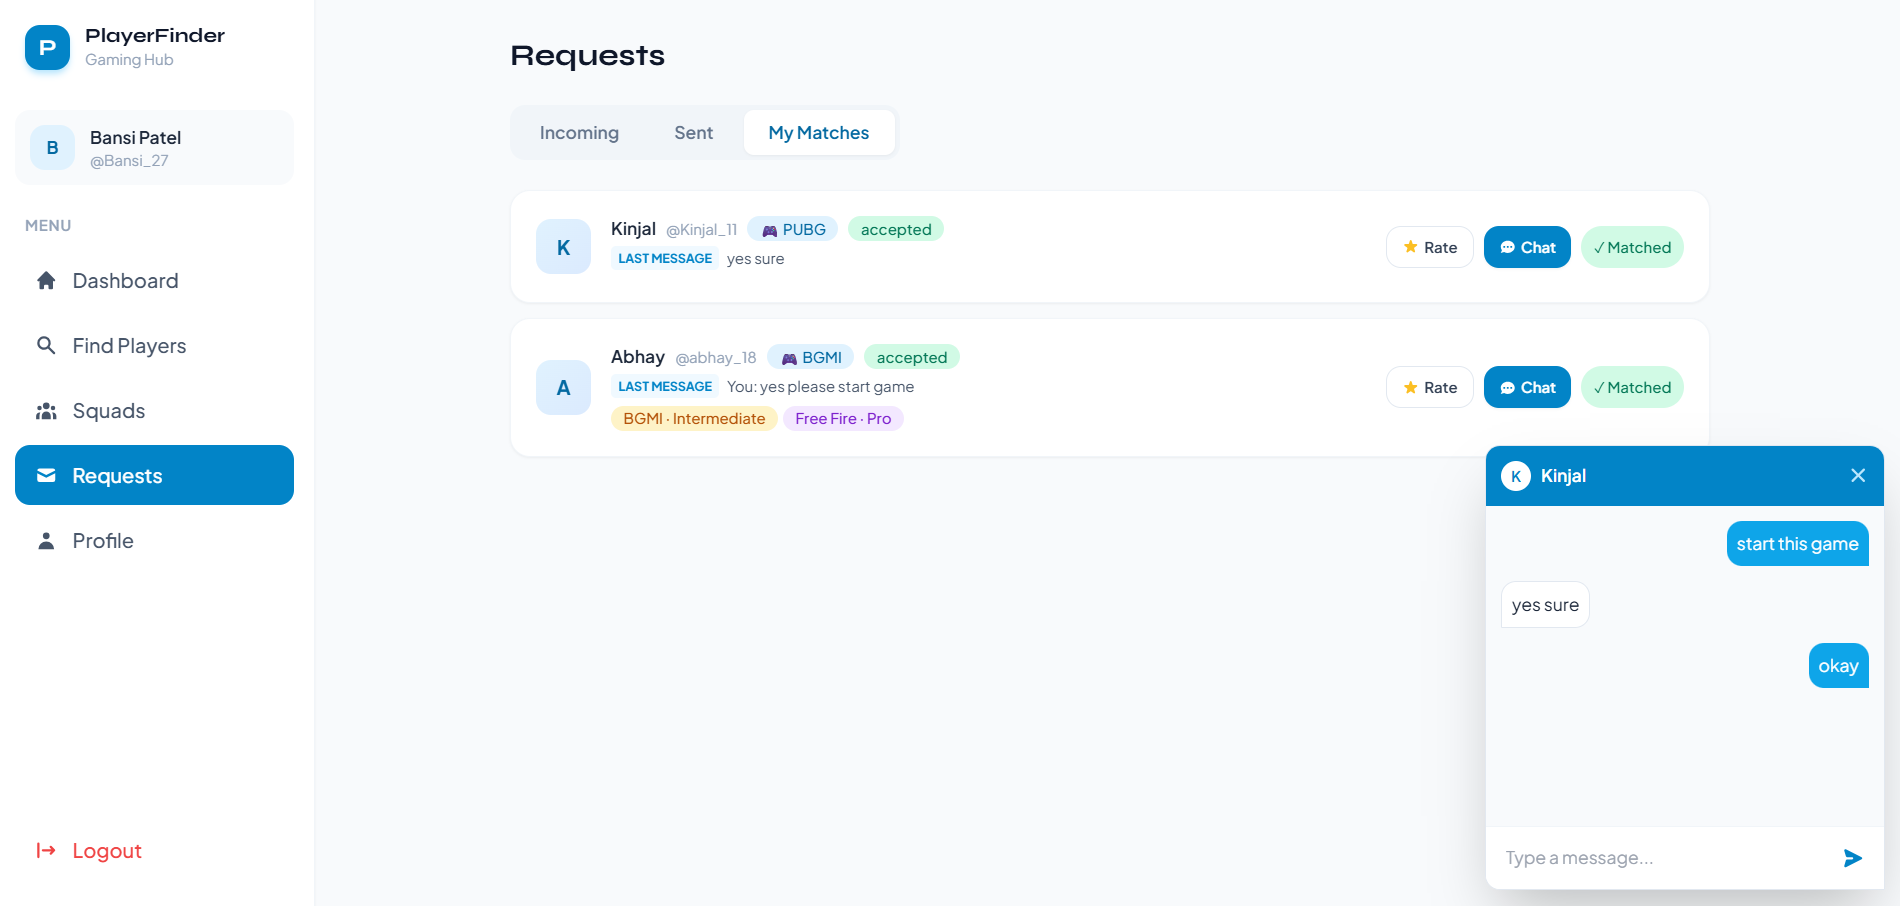Click the @Kinjal_11 username
The height and width of the screenshot is (906, 1900).
coord(702,230)
